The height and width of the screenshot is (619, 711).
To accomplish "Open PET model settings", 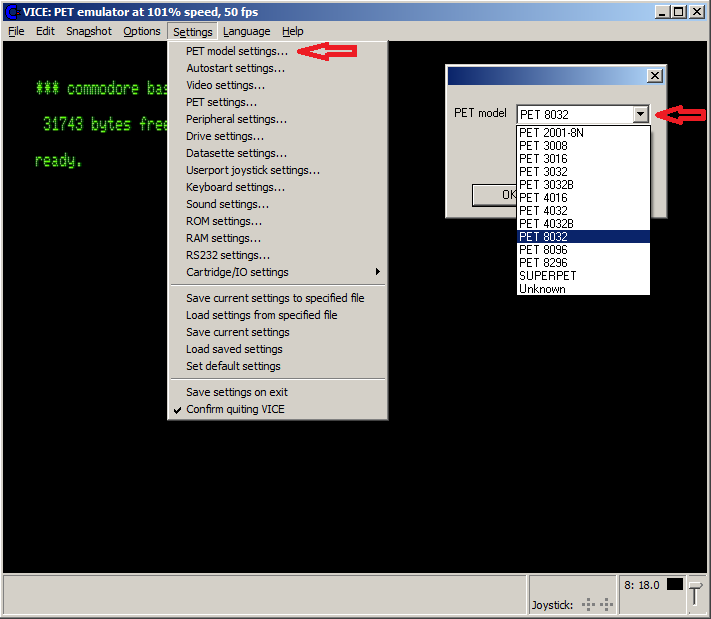I will [x=278, y=51].
